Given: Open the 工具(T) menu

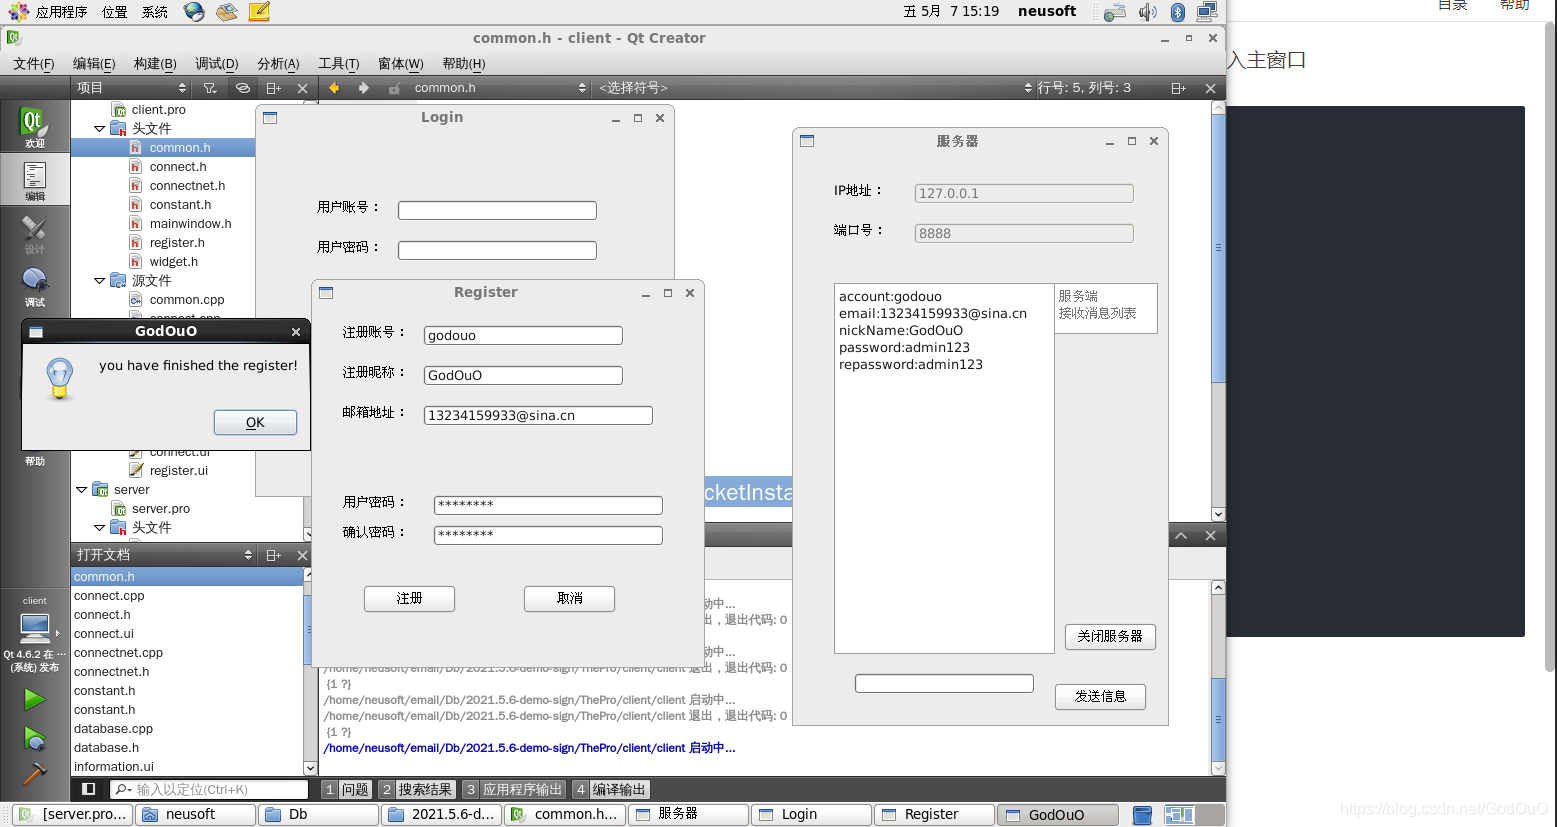Looking at the screenshot, I should click(x=338, y=64).
